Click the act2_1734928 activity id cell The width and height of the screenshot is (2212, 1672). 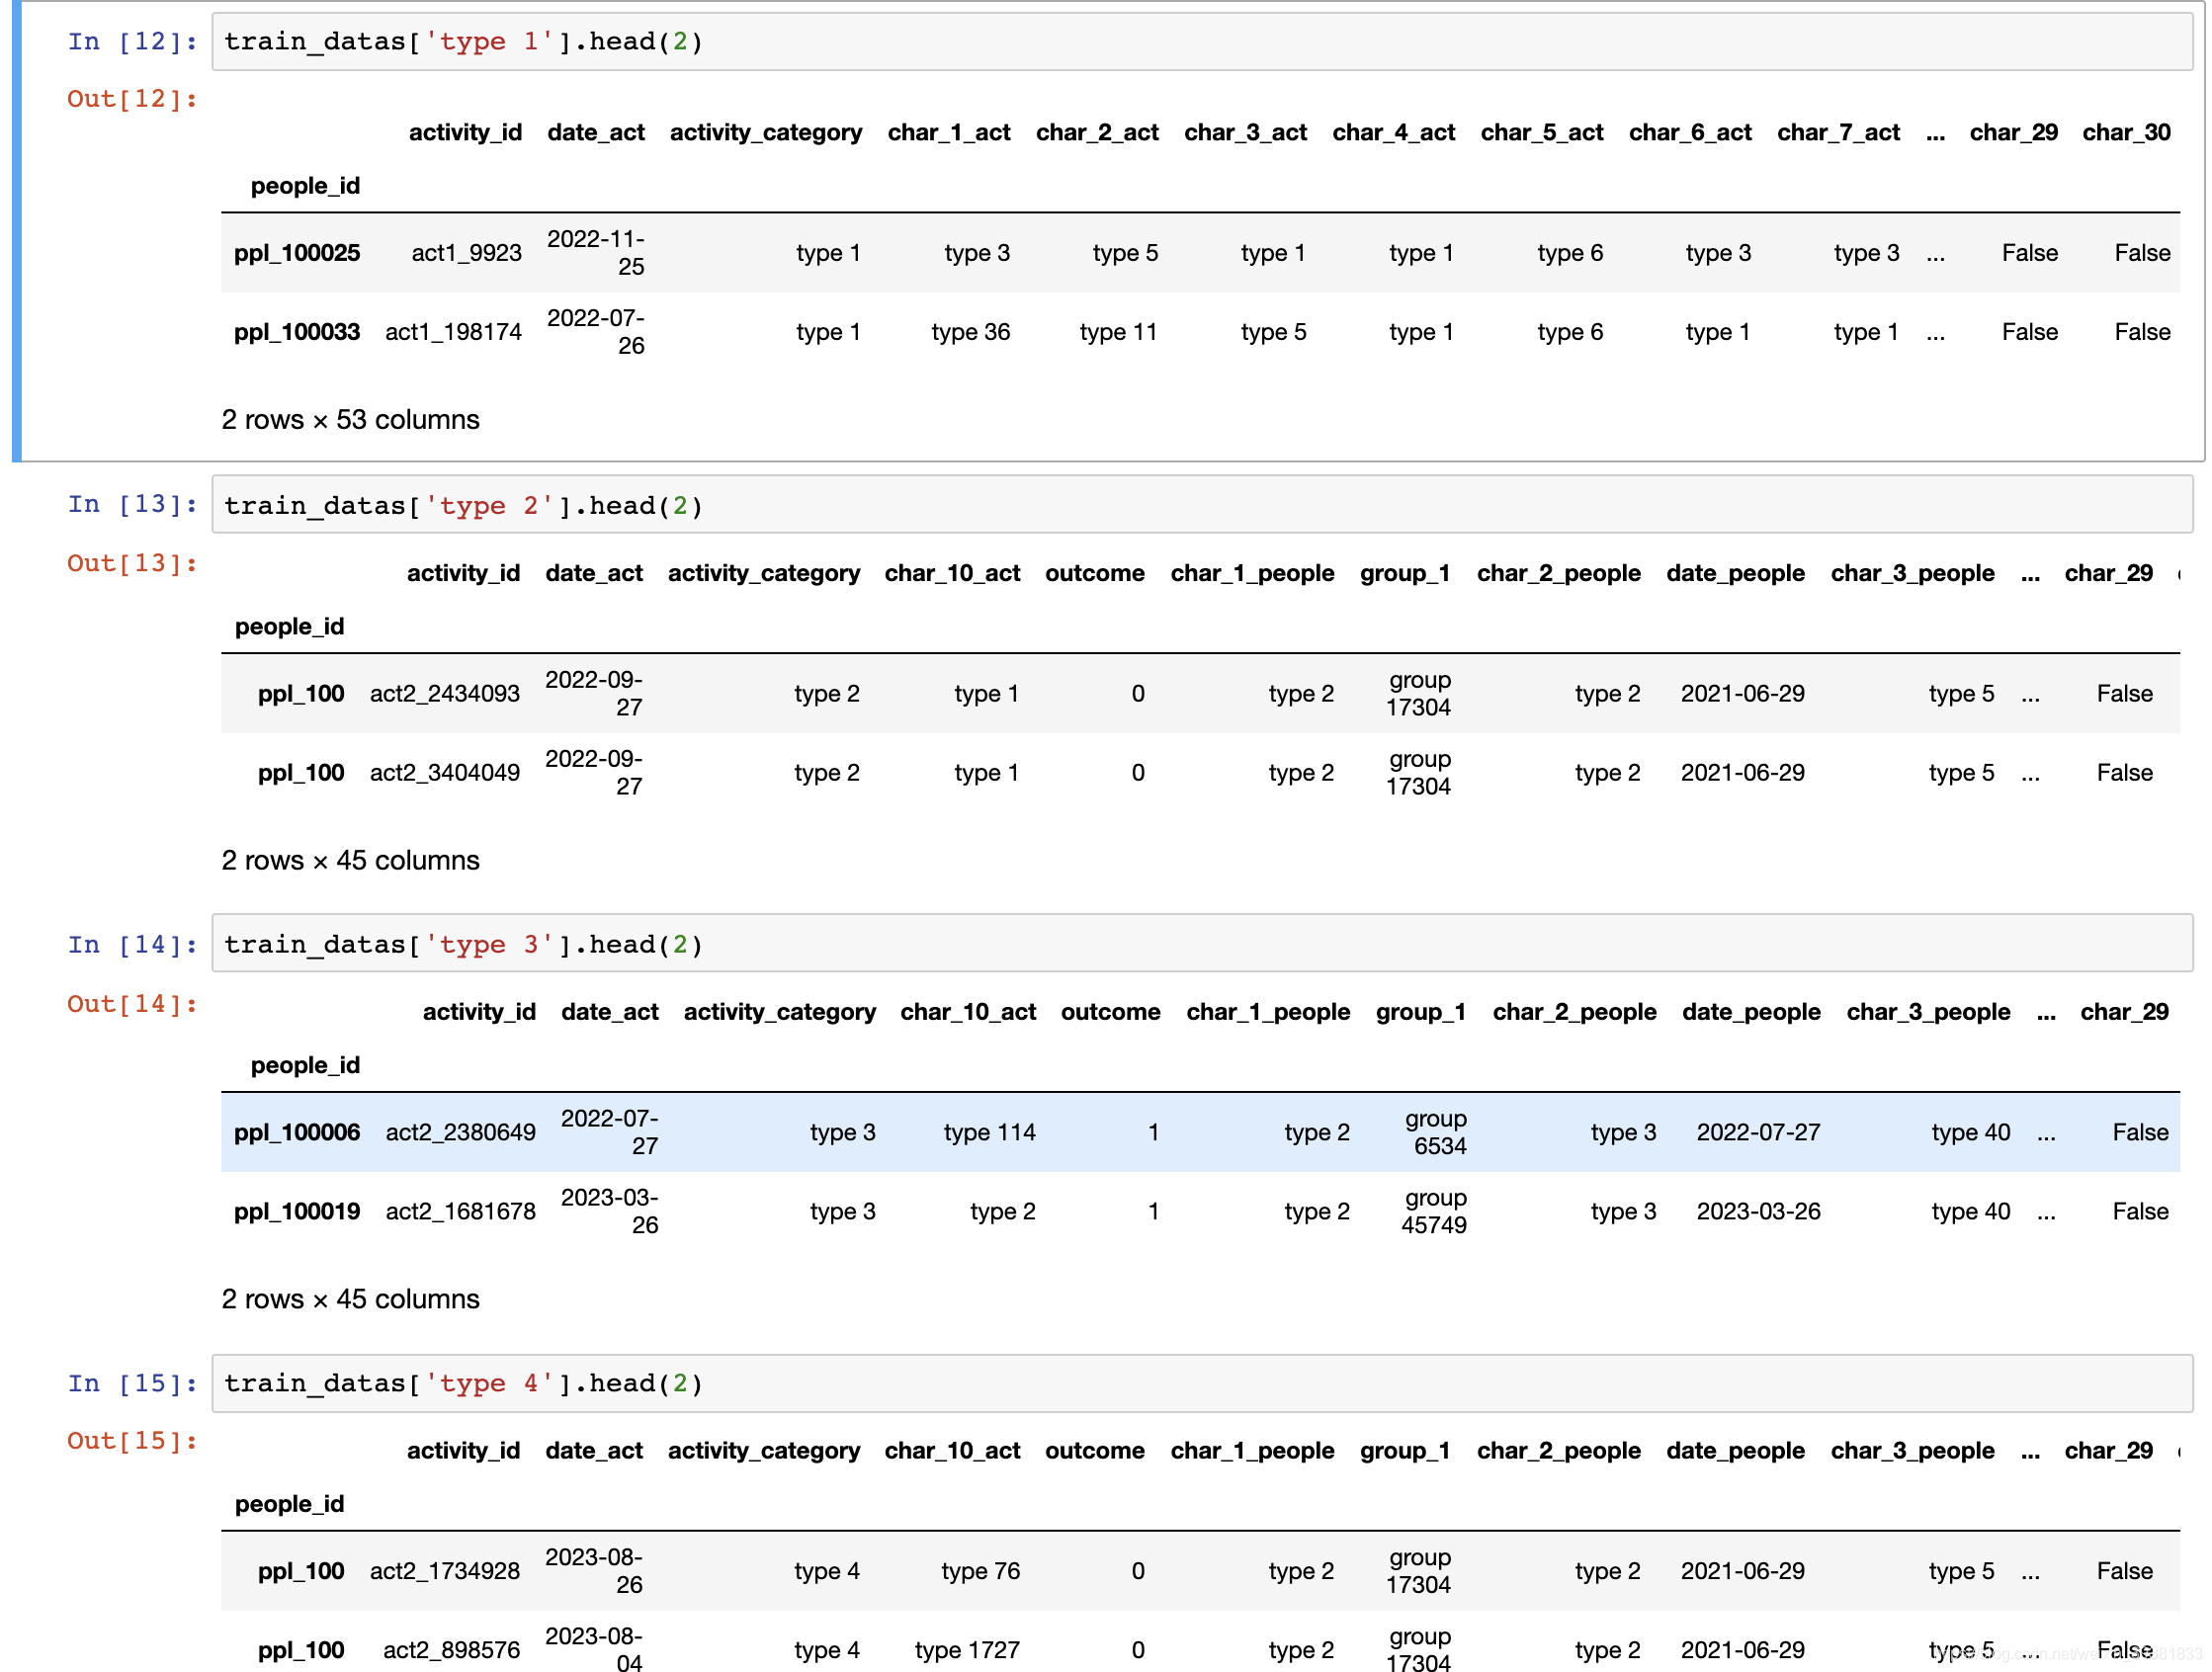pos(445,1571)
